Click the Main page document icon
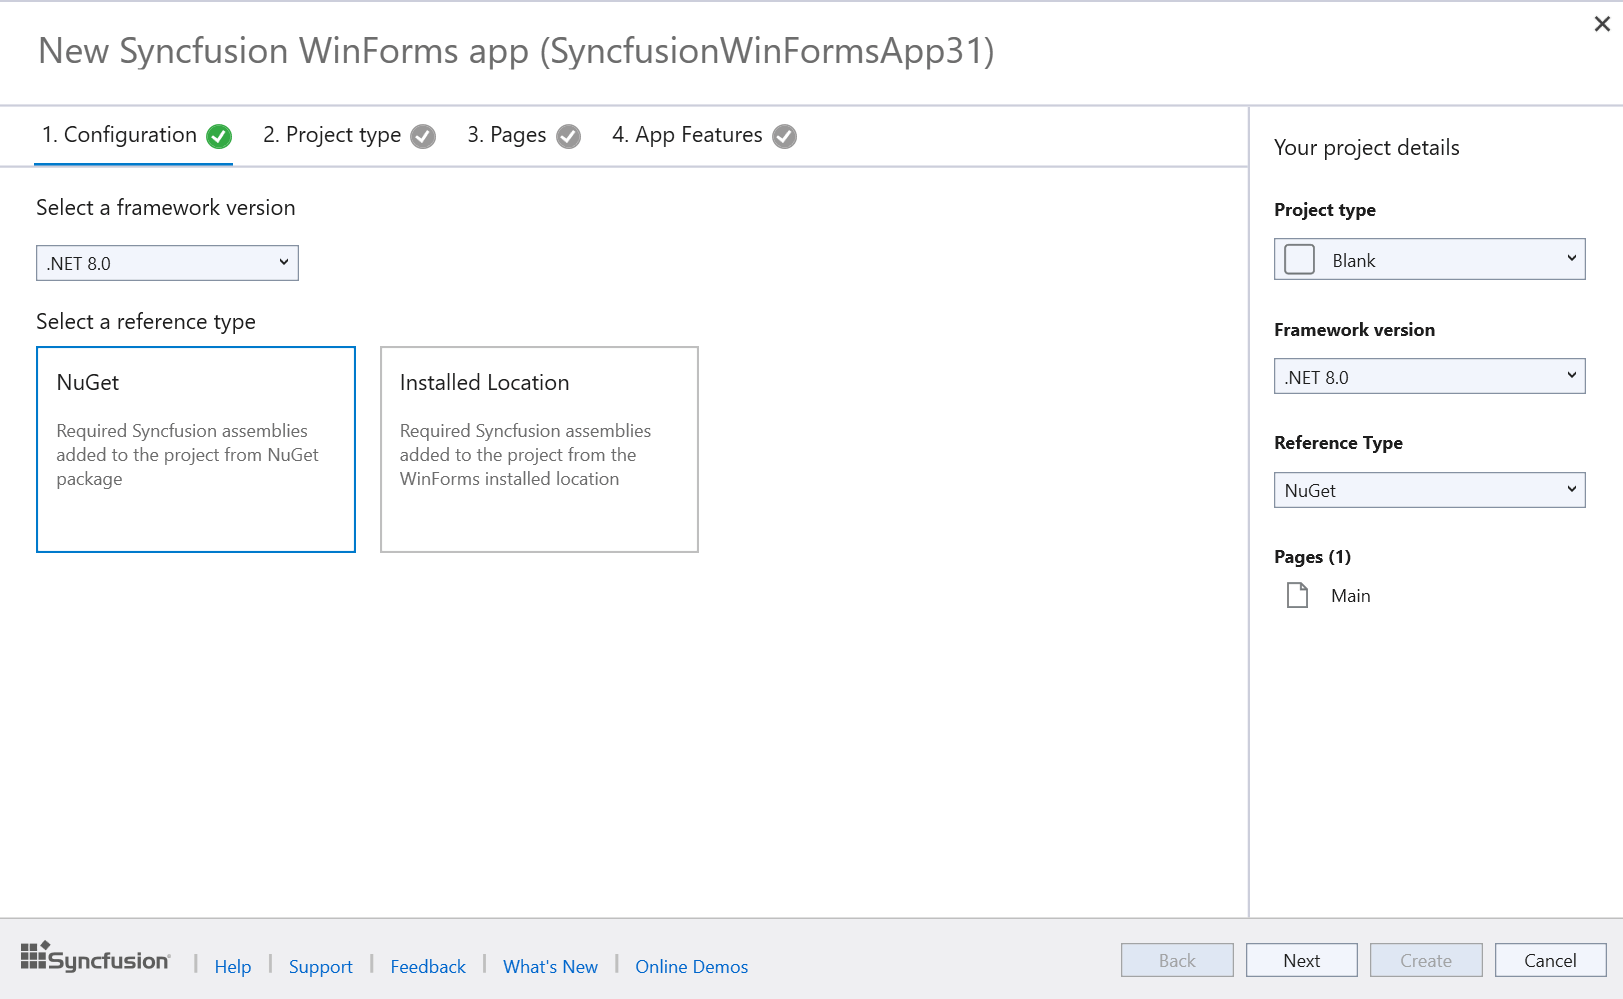The width and height of the screenshot is (1623, 999). pyautogui.click(x=1297, y=595)
